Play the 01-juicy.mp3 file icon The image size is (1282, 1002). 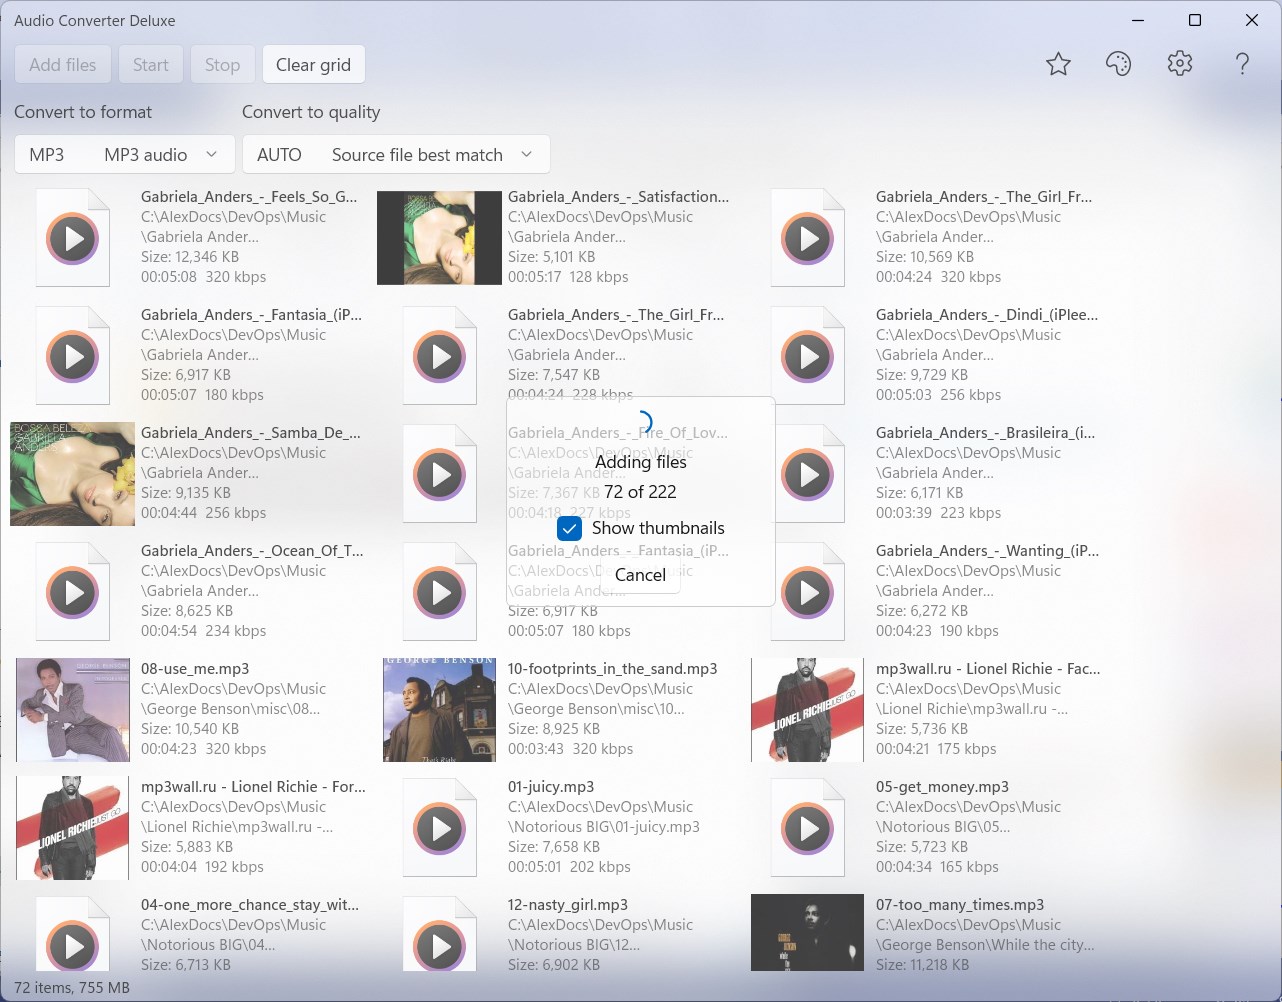440,828
